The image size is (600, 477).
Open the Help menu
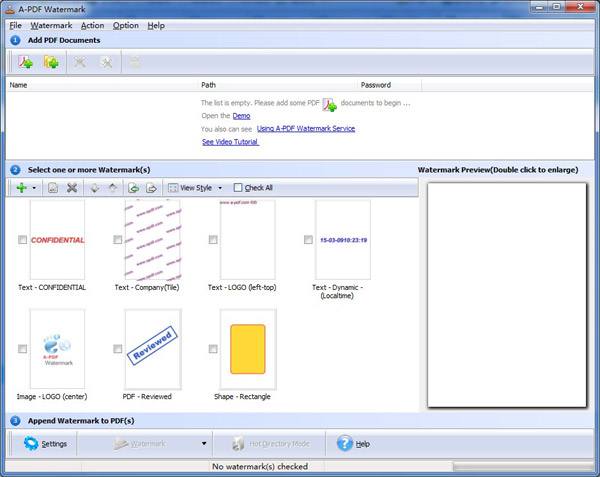pos(156,26)
